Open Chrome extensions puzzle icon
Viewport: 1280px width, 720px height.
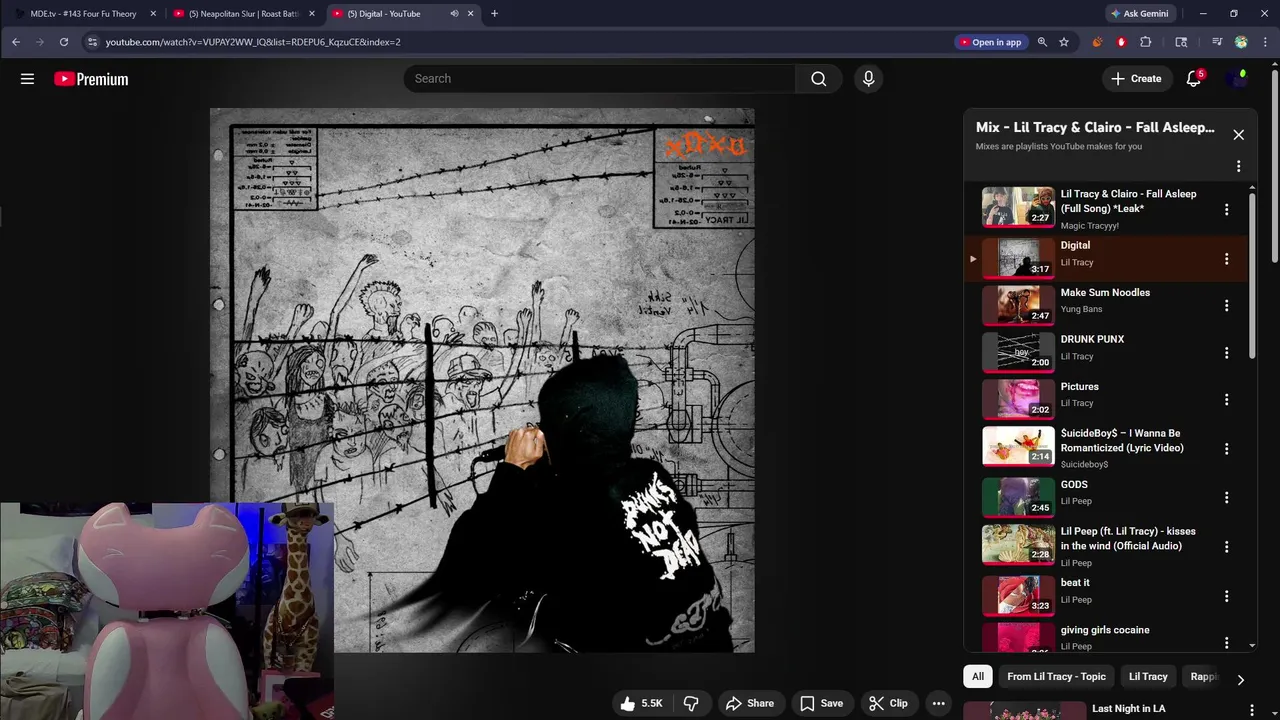pyautogui.click(x=1146, y=42)
